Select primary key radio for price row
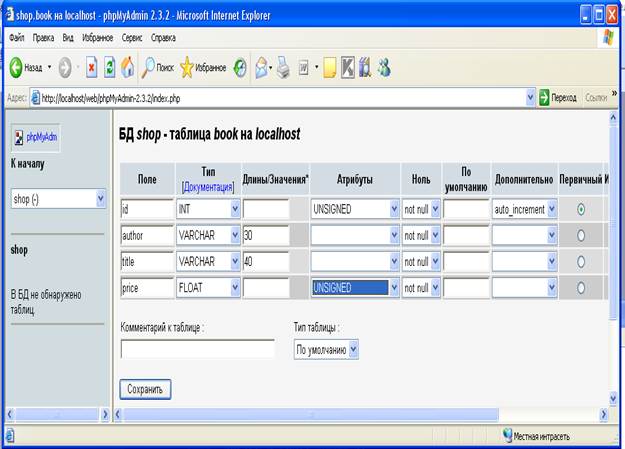625x449 pixels. click(x=581, y=288)
